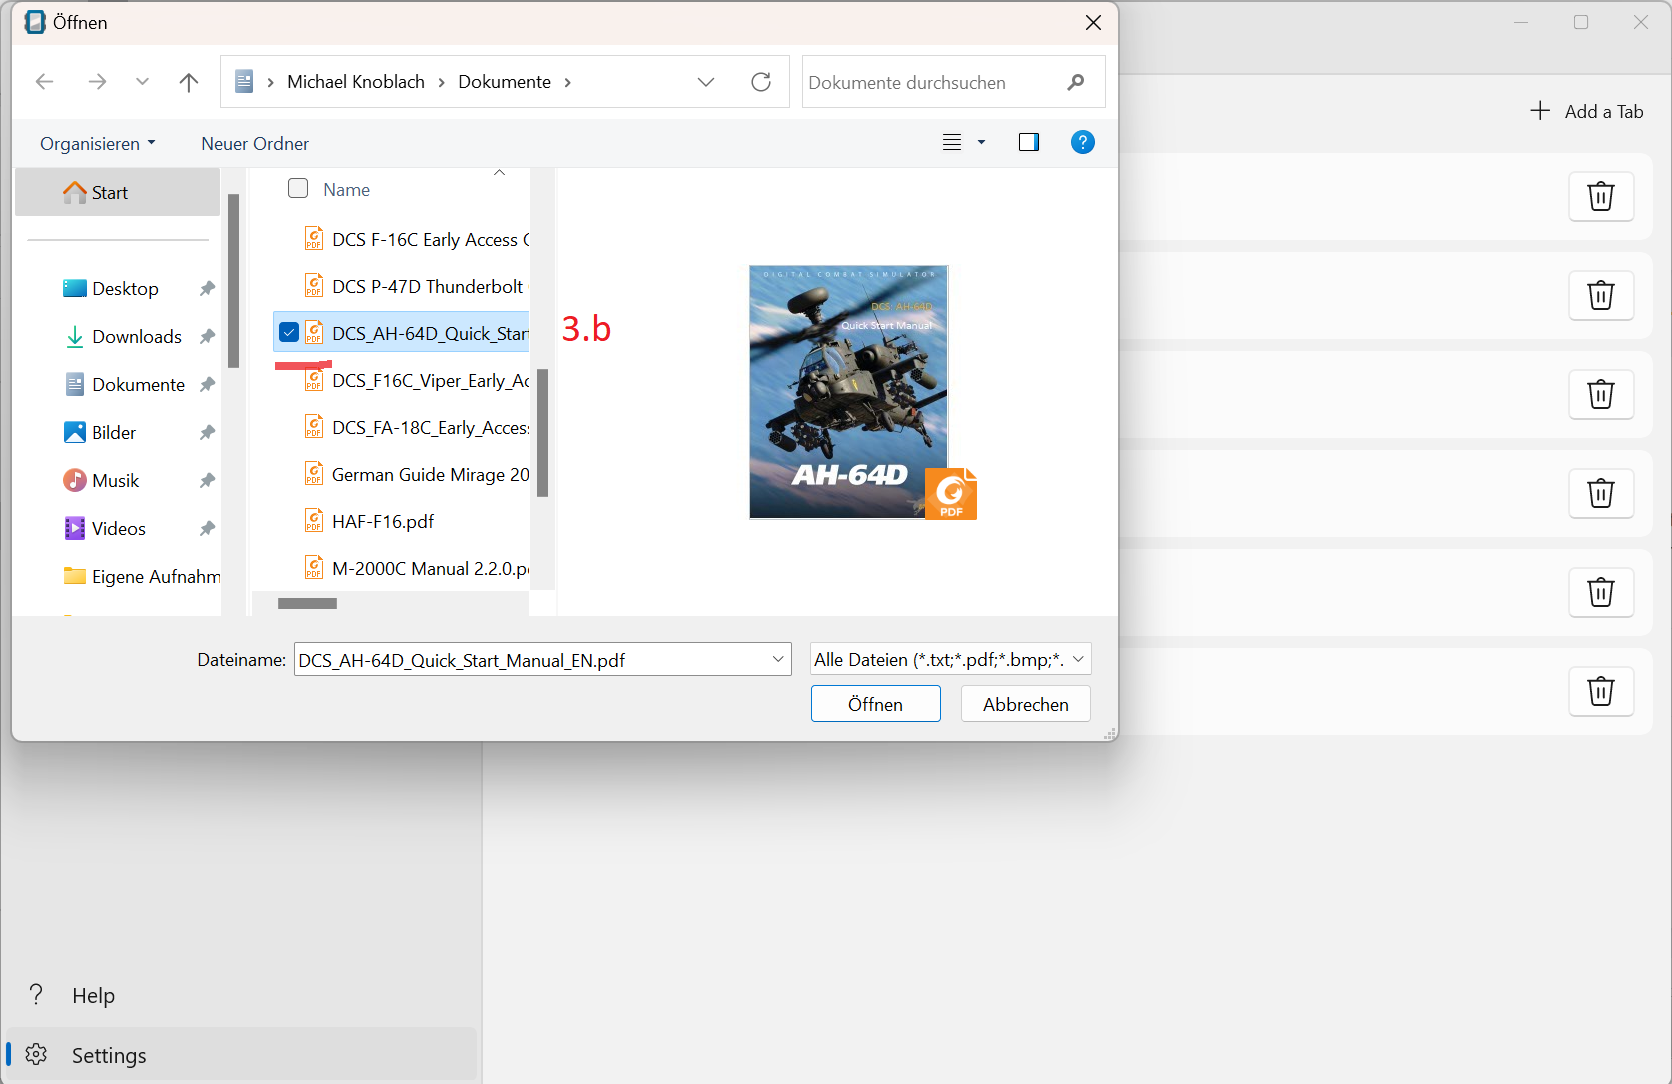Tick the select-all checkbox beside Name
The height and width of the screenshot is (1084, 1672).
pos(298,188)
